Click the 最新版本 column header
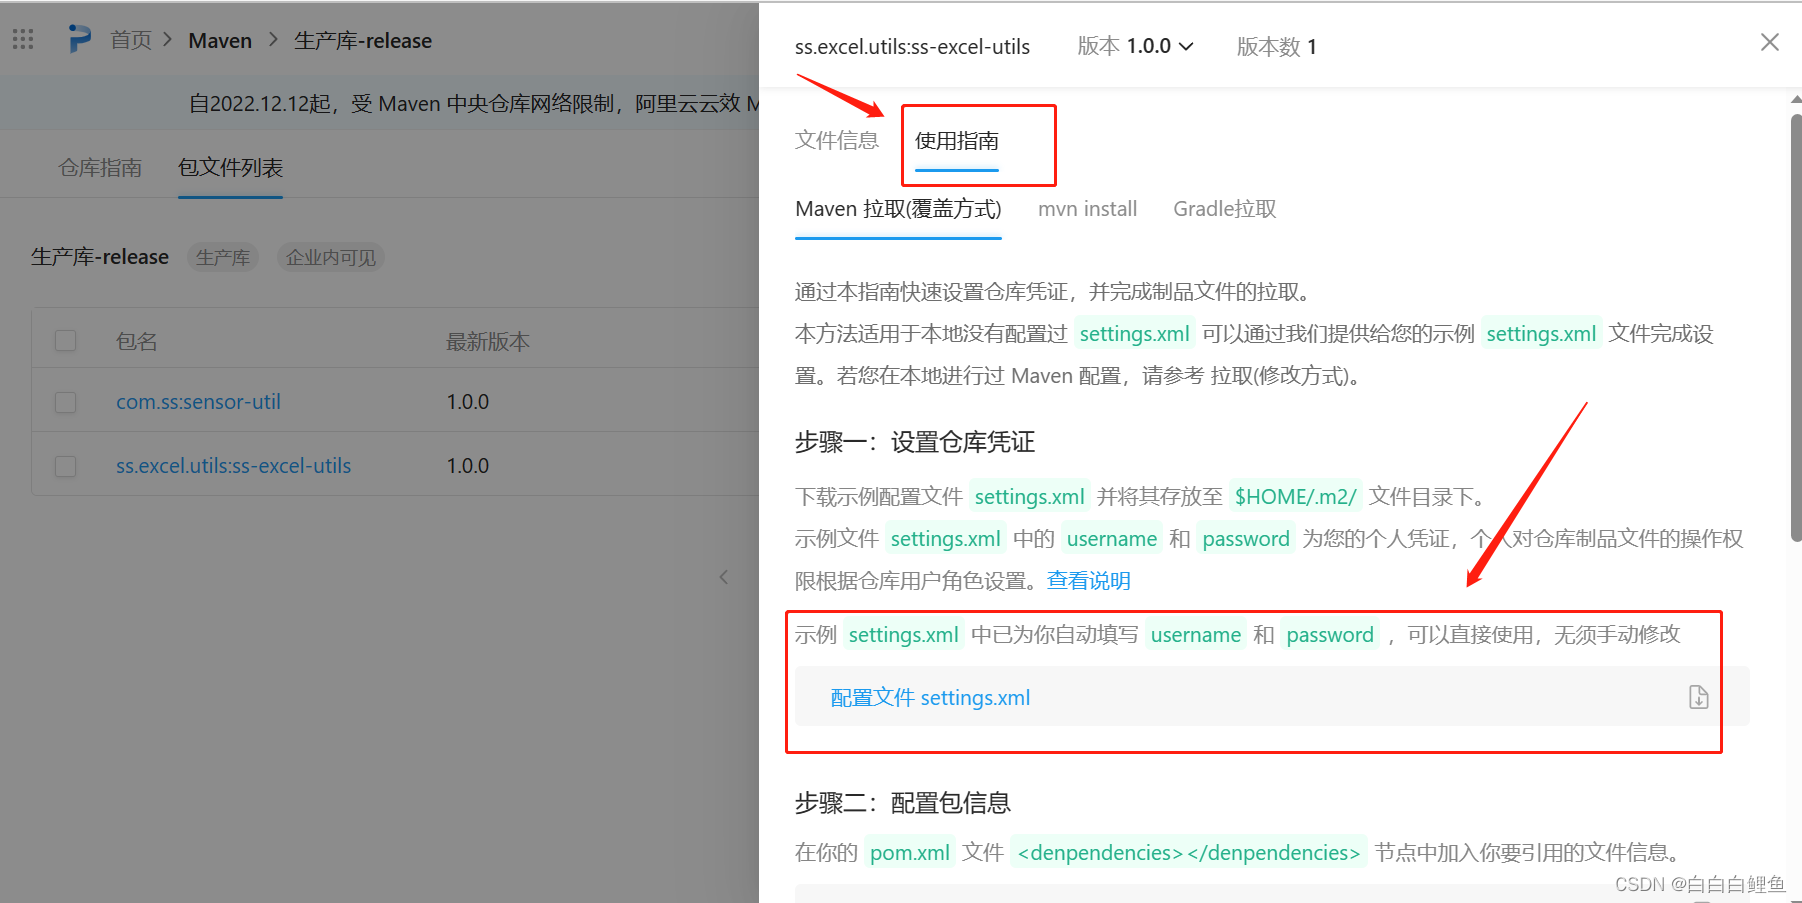Viewport: 1802px width, 903px height. [488, 341]
